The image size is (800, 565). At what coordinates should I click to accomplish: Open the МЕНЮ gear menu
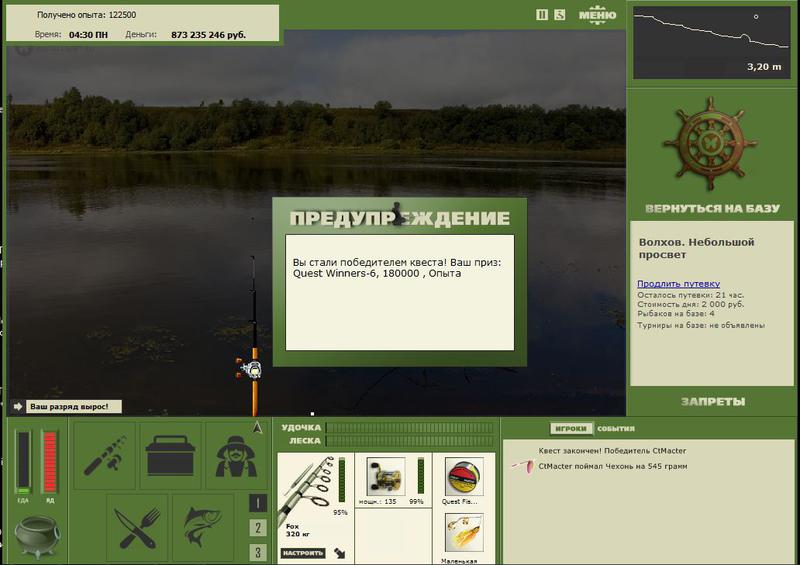597,15
